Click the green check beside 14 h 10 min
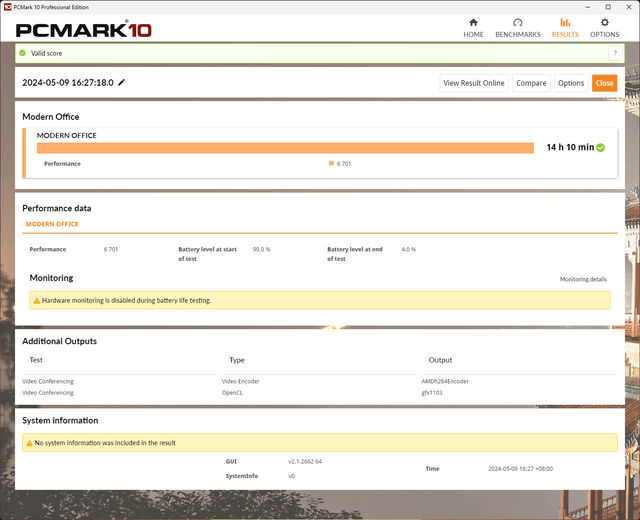The image size is (640, 520). point(600,147)
